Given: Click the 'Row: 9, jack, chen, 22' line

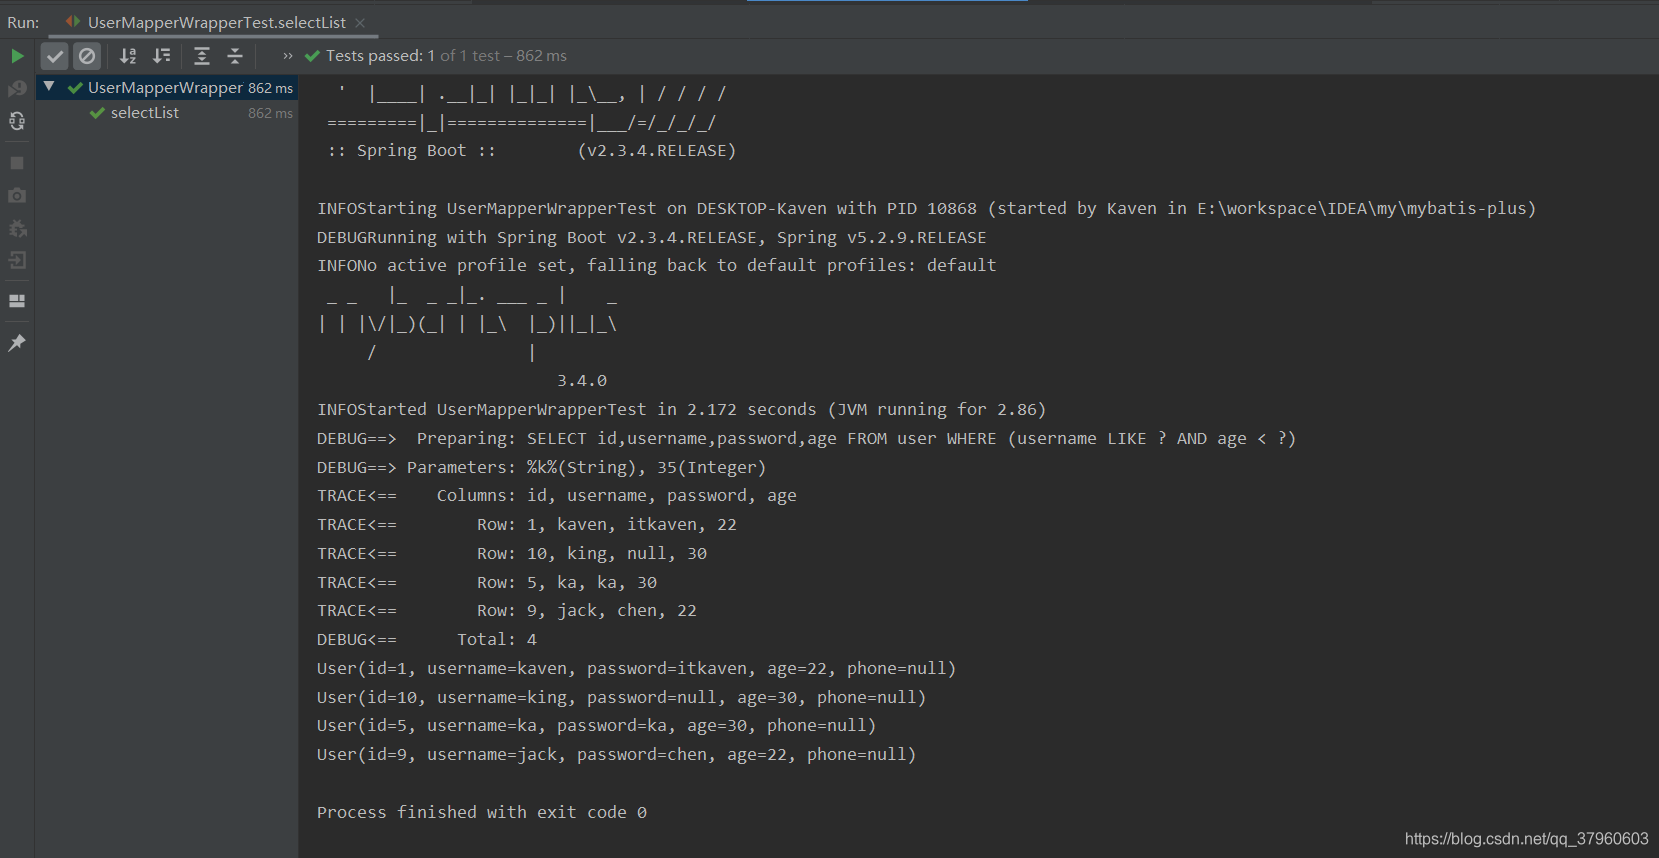Looking at the screenshot, I should (x=507, y=610).
